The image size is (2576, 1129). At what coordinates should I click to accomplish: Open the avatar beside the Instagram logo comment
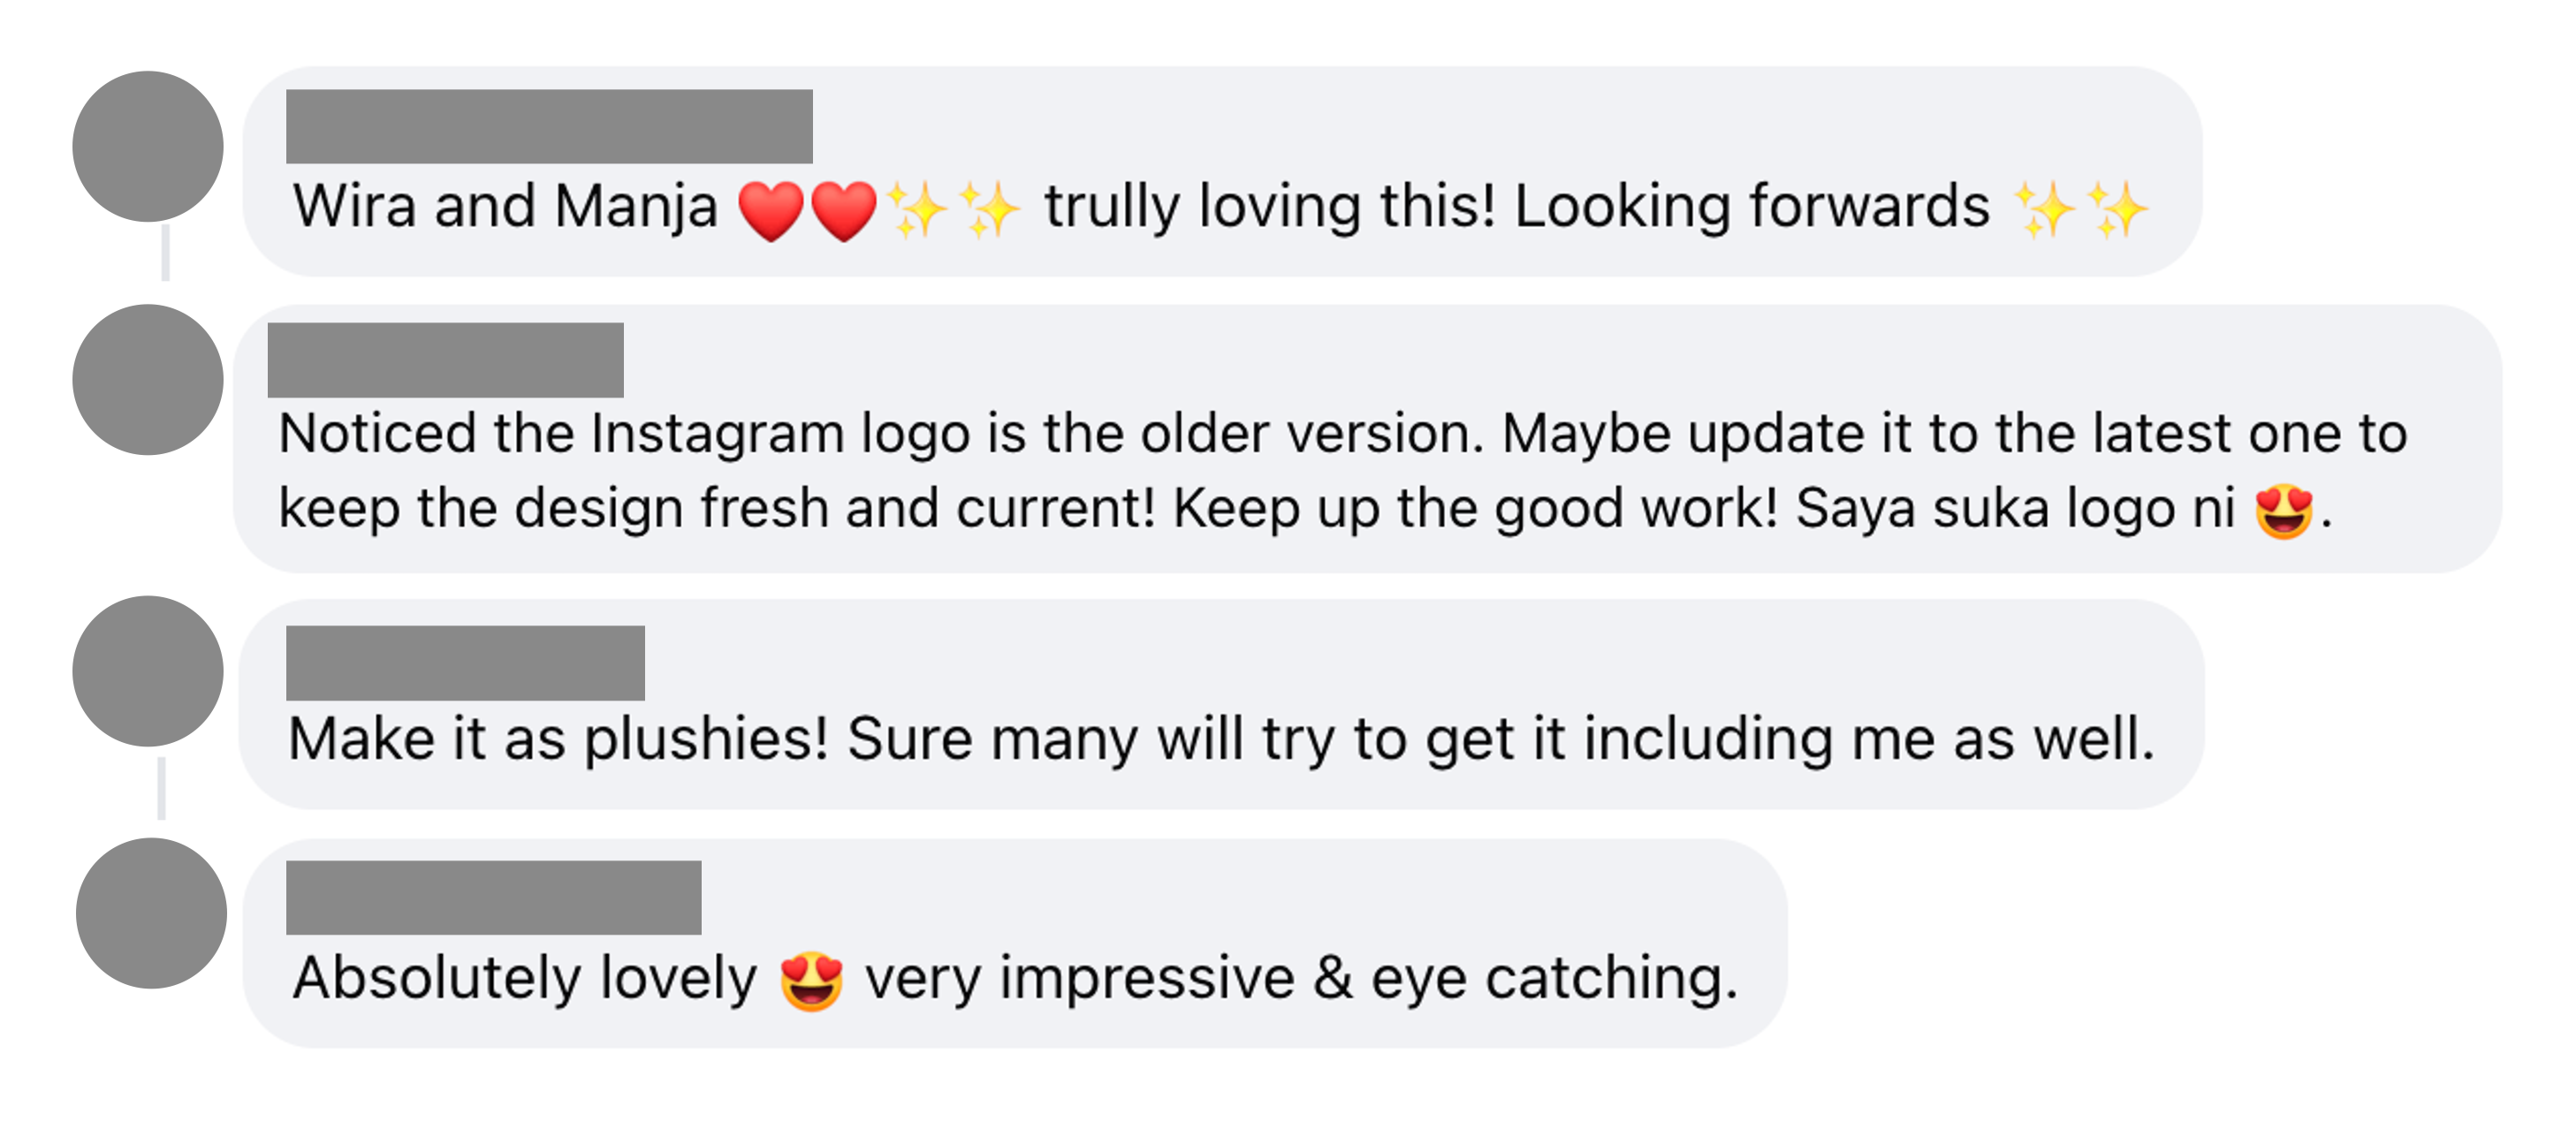tap(148, 379)
